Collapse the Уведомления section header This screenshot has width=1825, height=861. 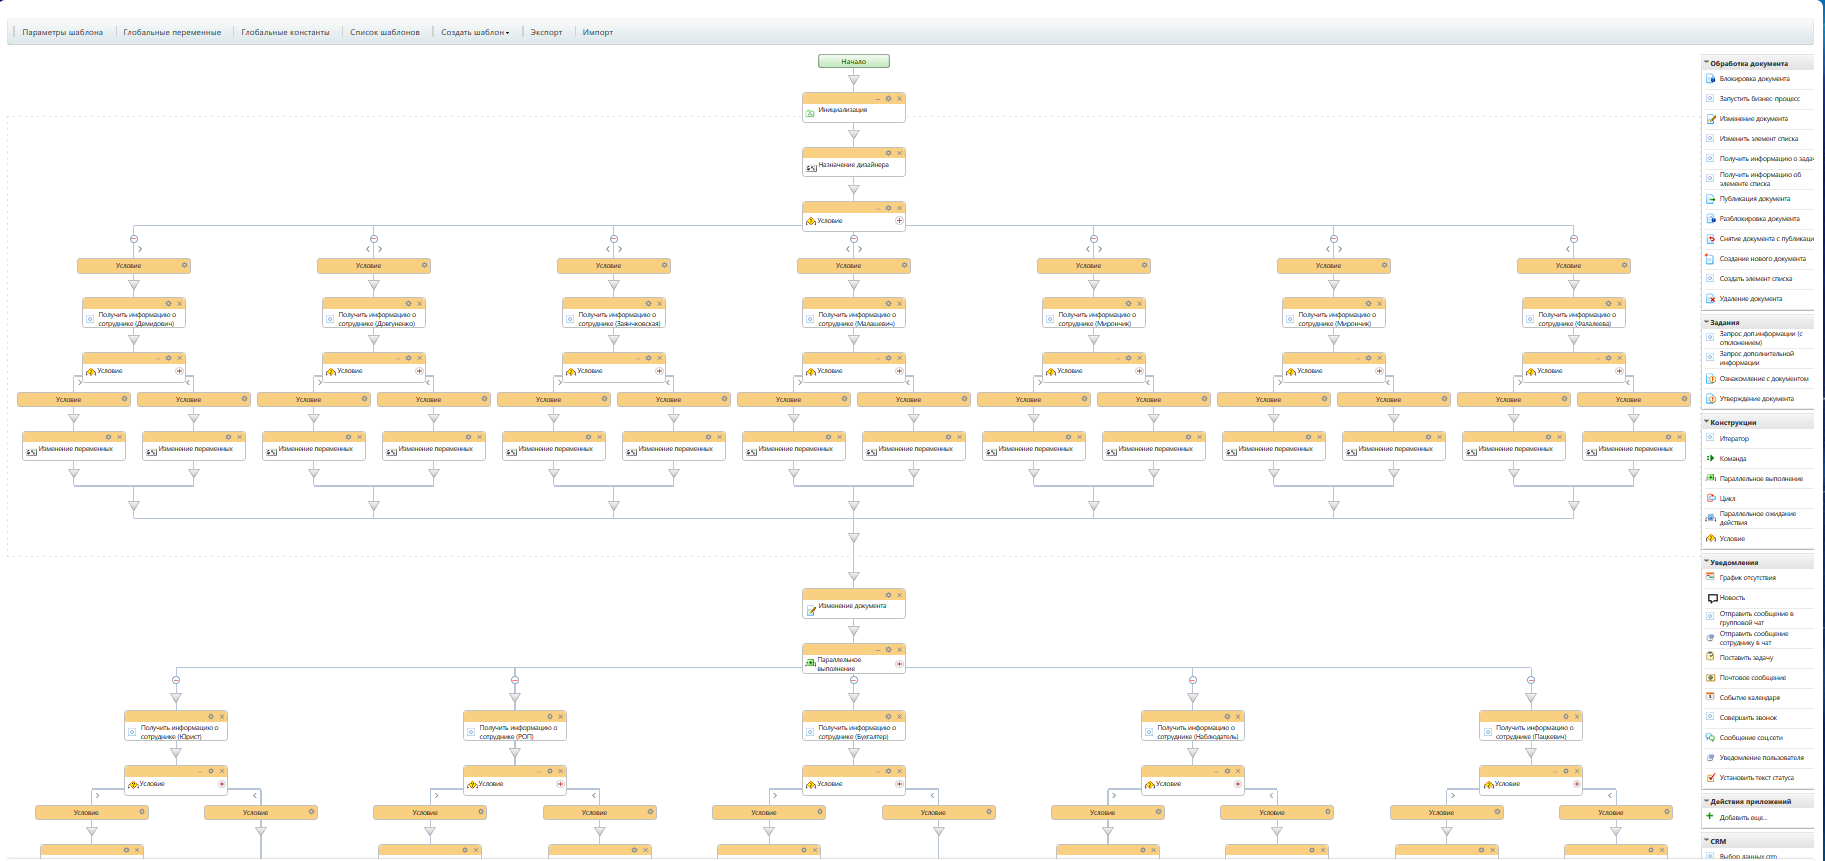click(1733, 563)
